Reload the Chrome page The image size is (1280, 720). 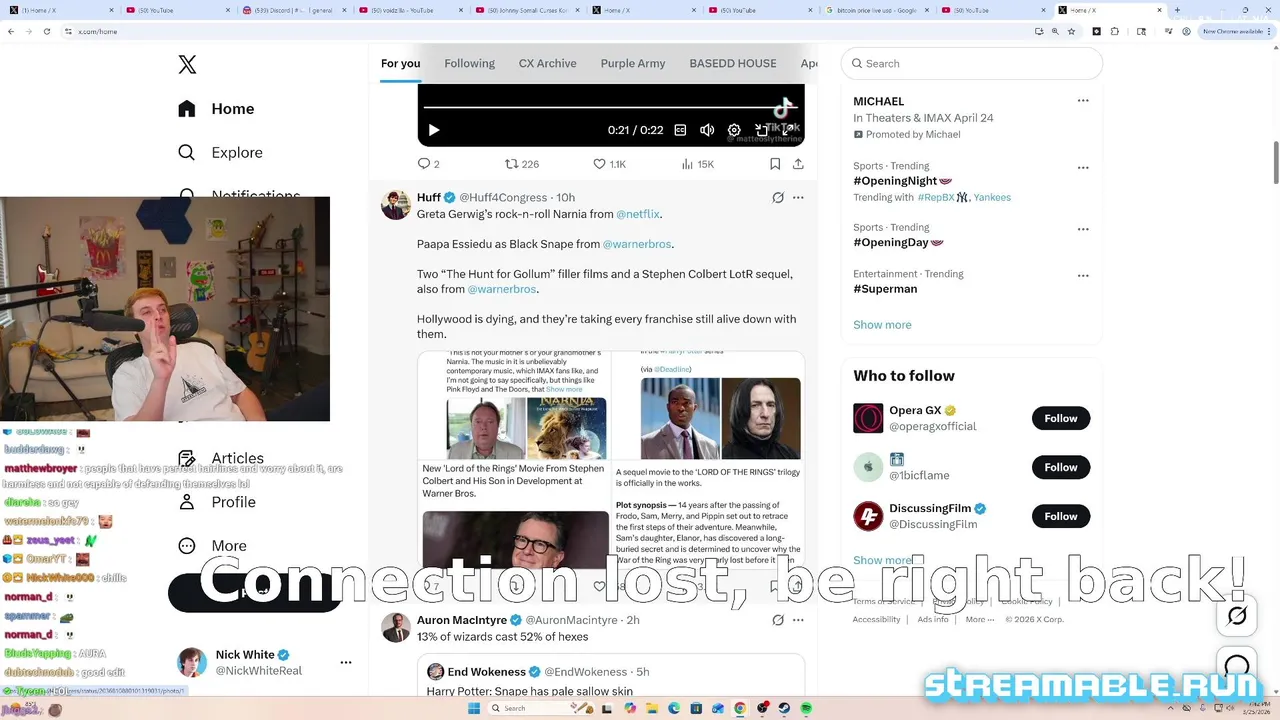pyautogui.click(x=45, y=31)
